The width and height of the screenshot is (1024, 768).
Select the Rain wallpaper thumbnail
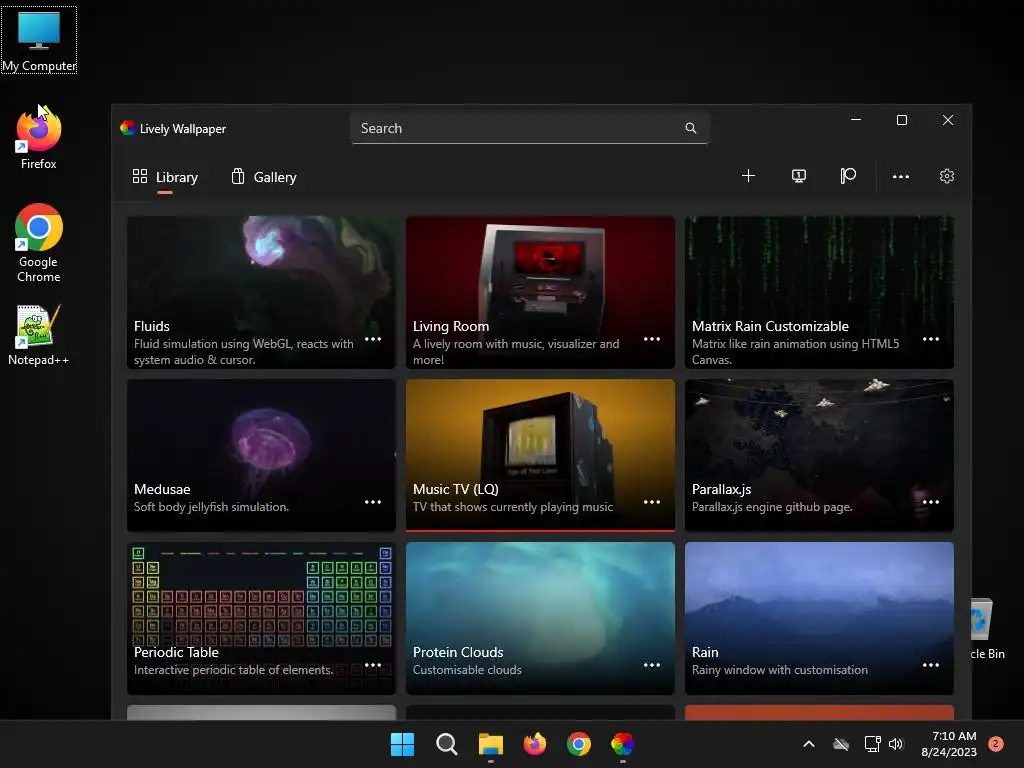pyautogui.click(x=819, y=618)
